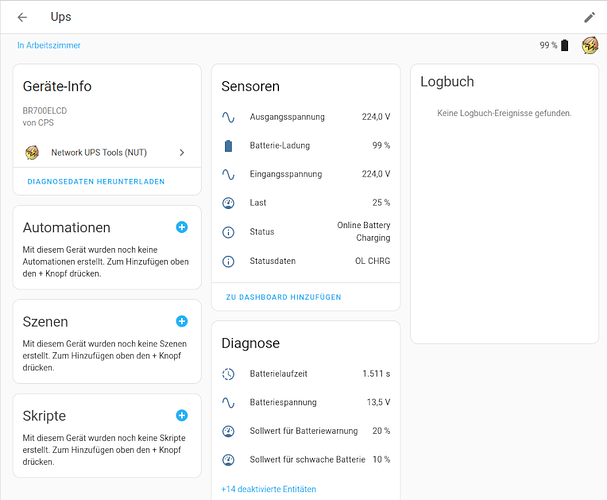
Task: Add a new script with plus icon
Action: tap(182, 415)
